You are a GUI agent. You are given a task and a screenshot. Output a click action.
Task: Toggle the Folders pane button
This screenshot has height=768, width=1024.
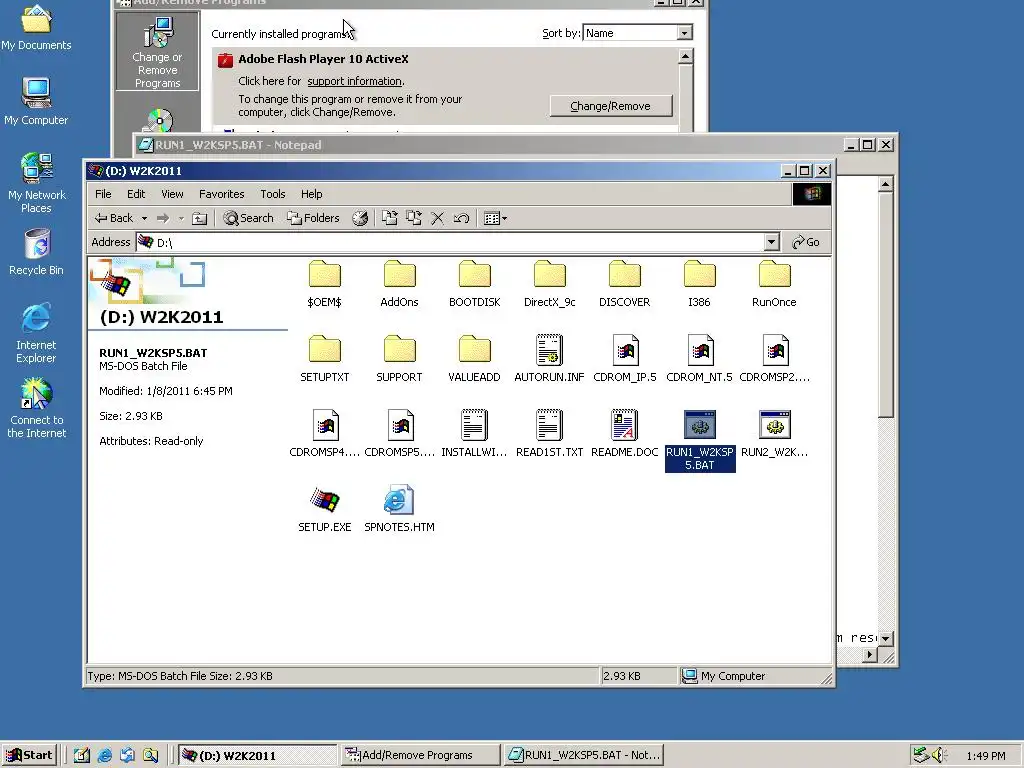(x=313, y=219)
